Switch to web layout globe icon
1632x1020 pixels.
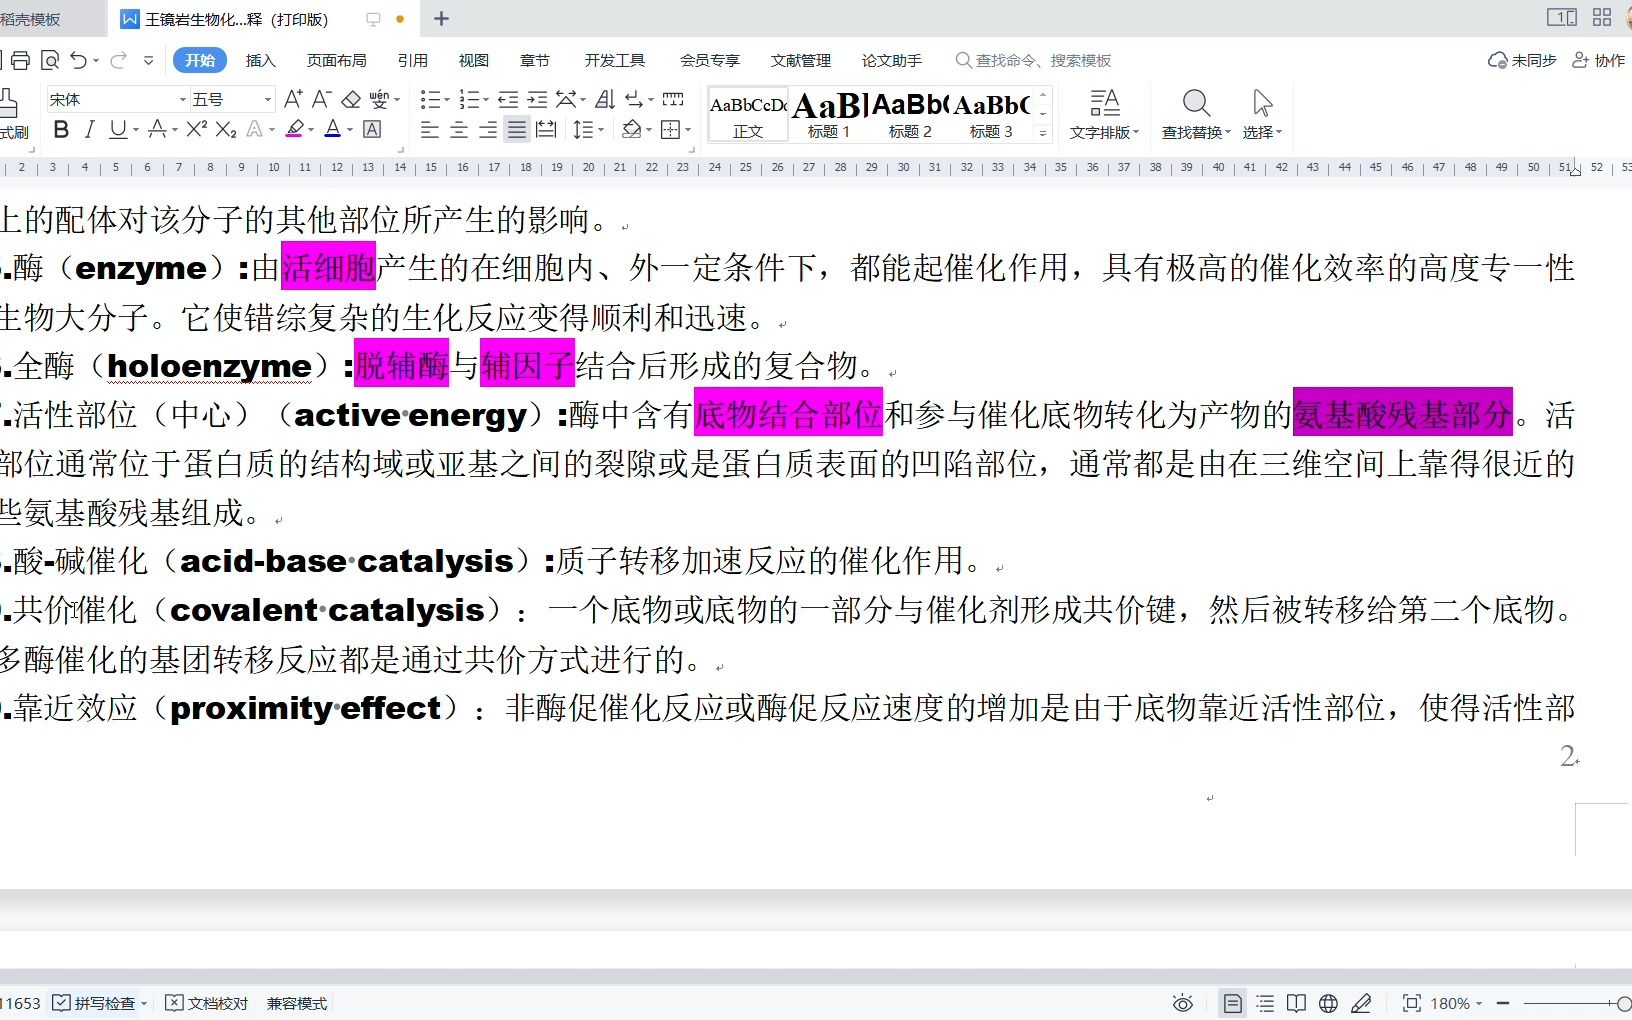click(x=1328, y=1003)
